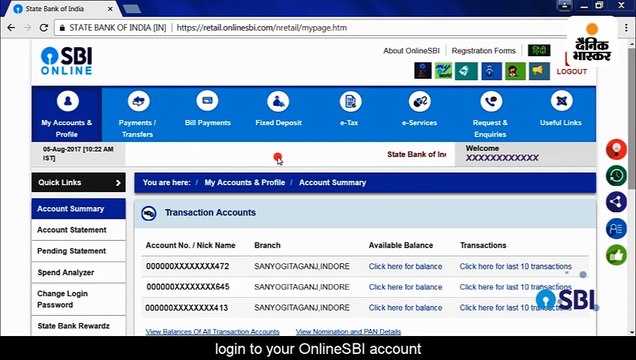The height and width of the screenshot is (360, 636).
Task: Click the green thumbs-up floating icon
Action: [x=616, y=255]
